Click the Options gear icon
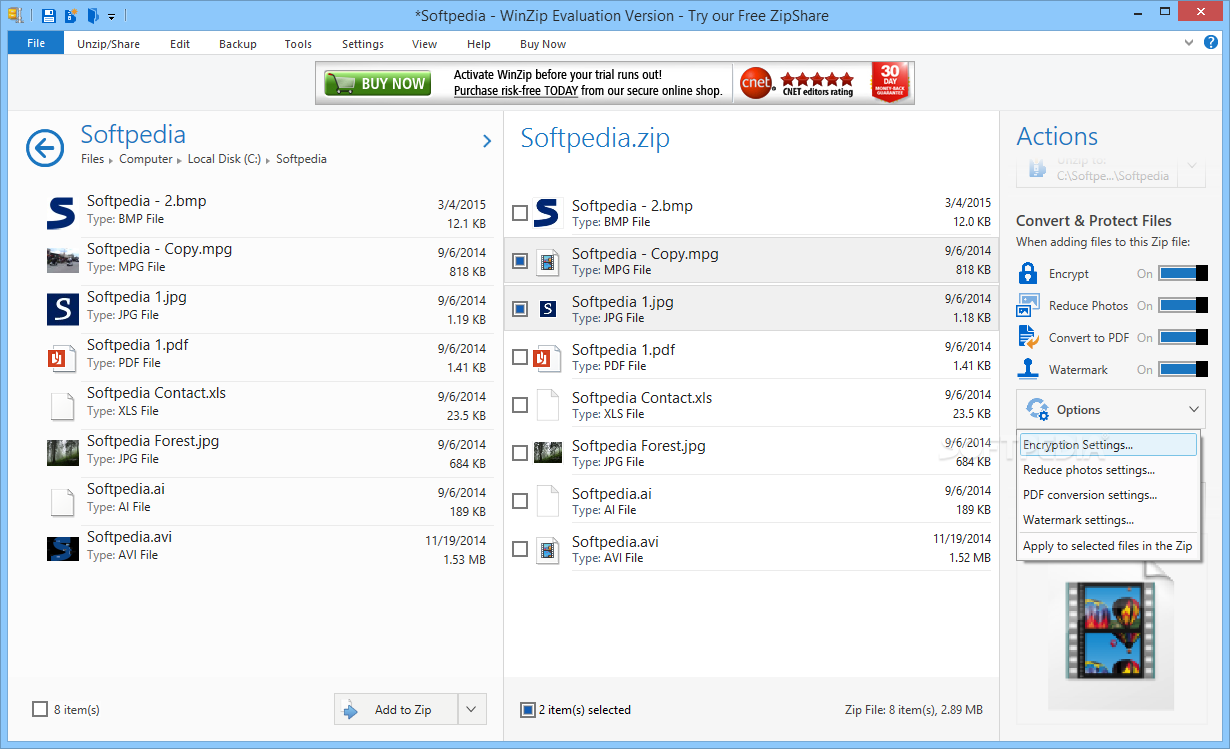The width and height of the screenshot is (1230, 749). (x=1037, y=409)
